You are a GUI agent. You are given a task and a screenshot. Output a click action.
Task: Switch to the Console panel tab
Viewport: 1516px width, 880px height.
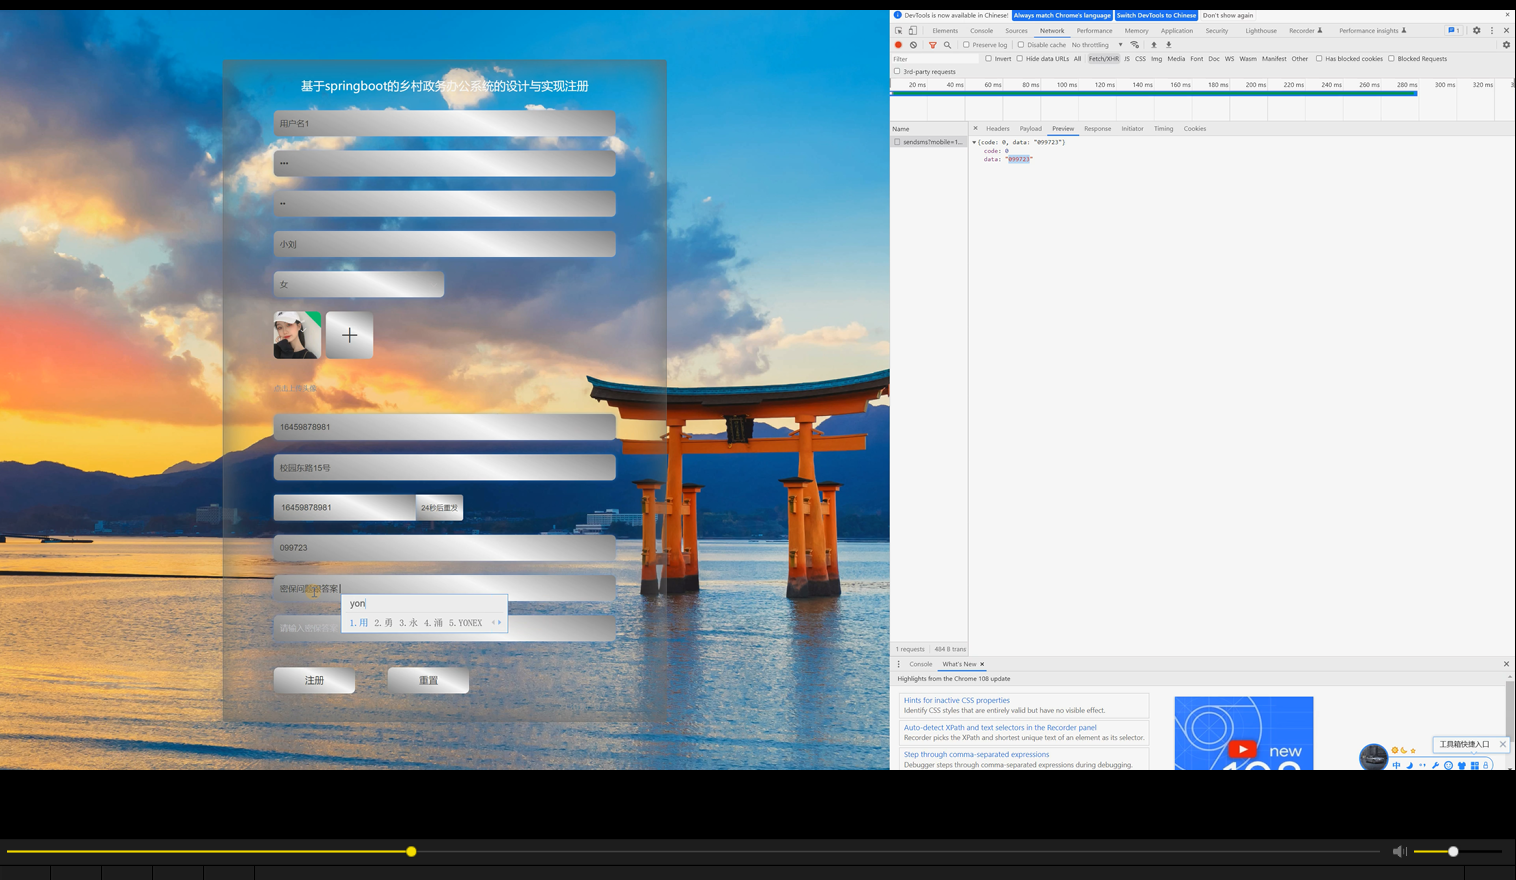click(x=982, y=31)
